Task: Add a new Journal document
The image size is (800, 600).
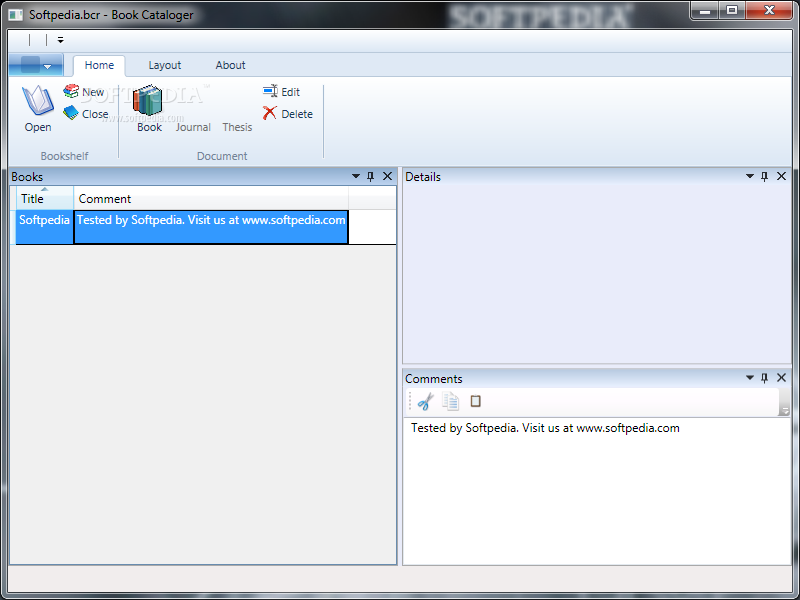Action: point(193,127)
